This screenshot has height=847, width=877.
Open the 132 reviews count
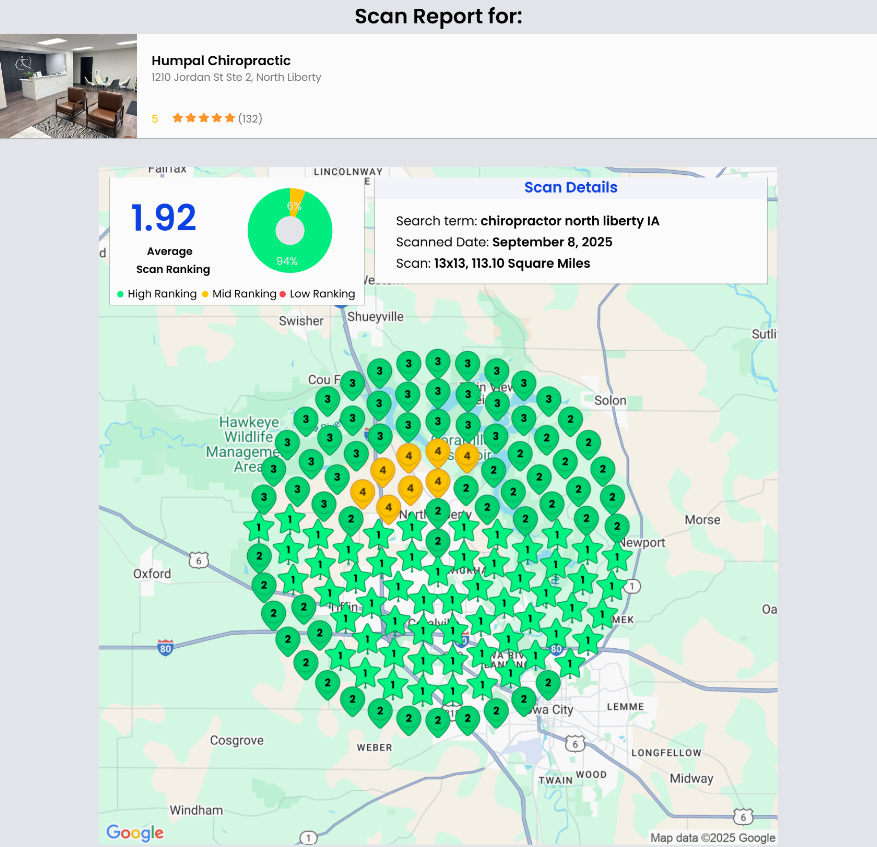click(250, 118)
